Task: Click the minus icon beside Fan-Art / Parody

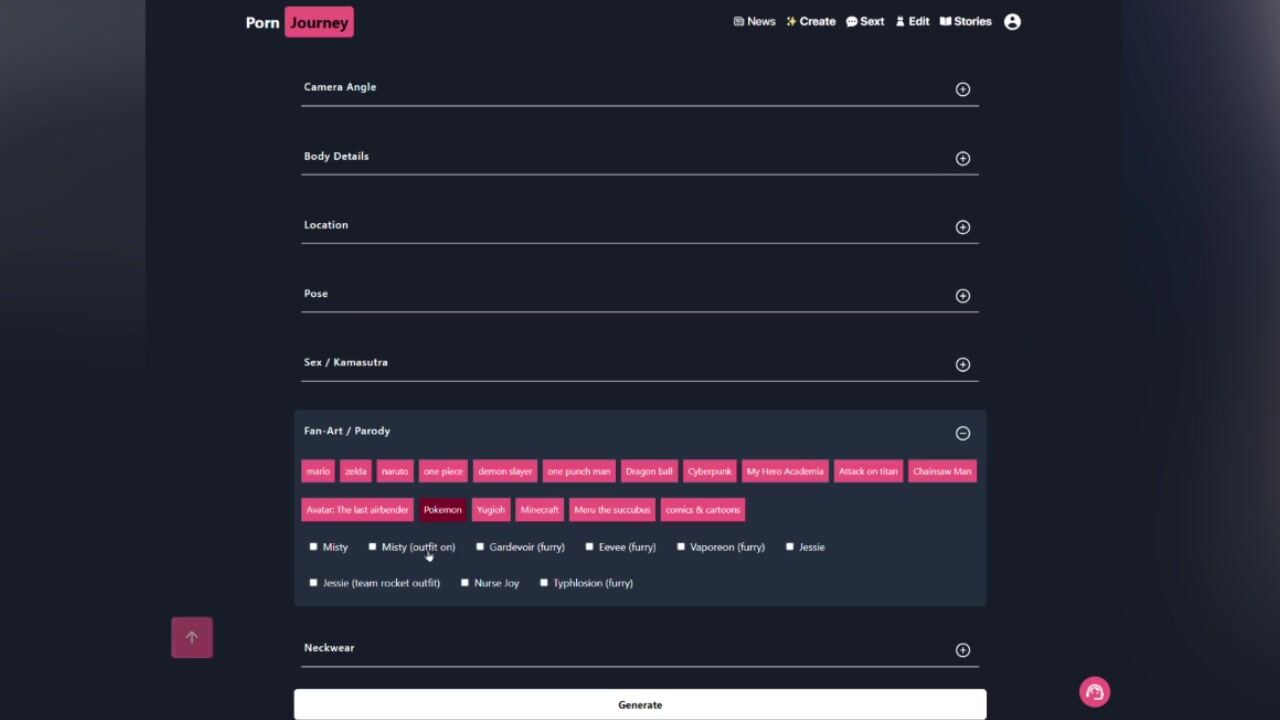Action: [962, 433]
